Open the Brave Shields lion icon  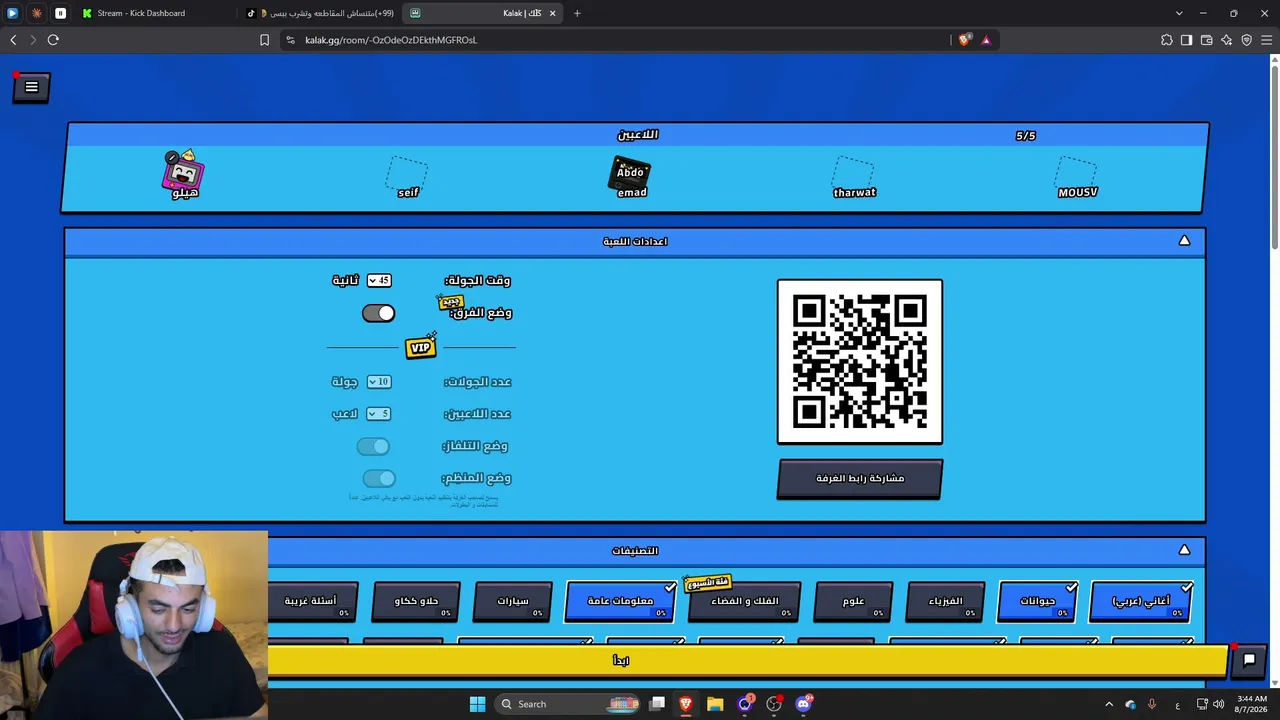(x=964, y=40)
